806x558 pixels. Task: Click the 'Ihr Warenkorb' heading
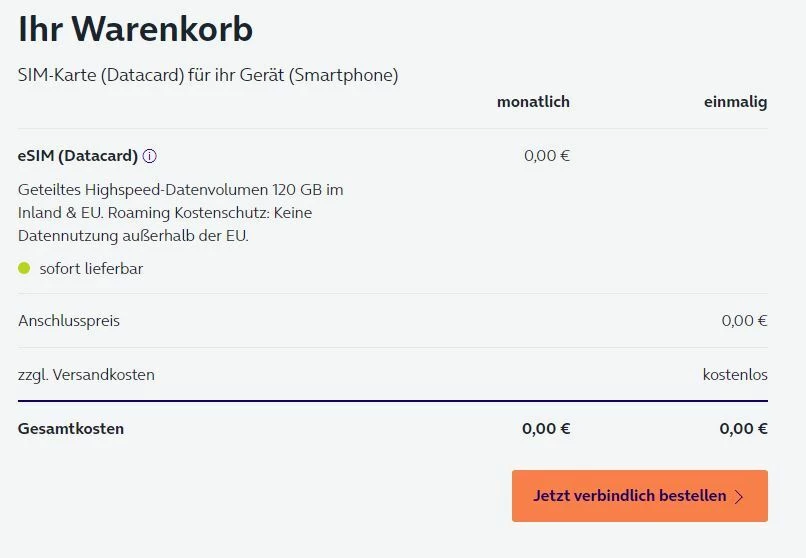(x=135, y=30)
